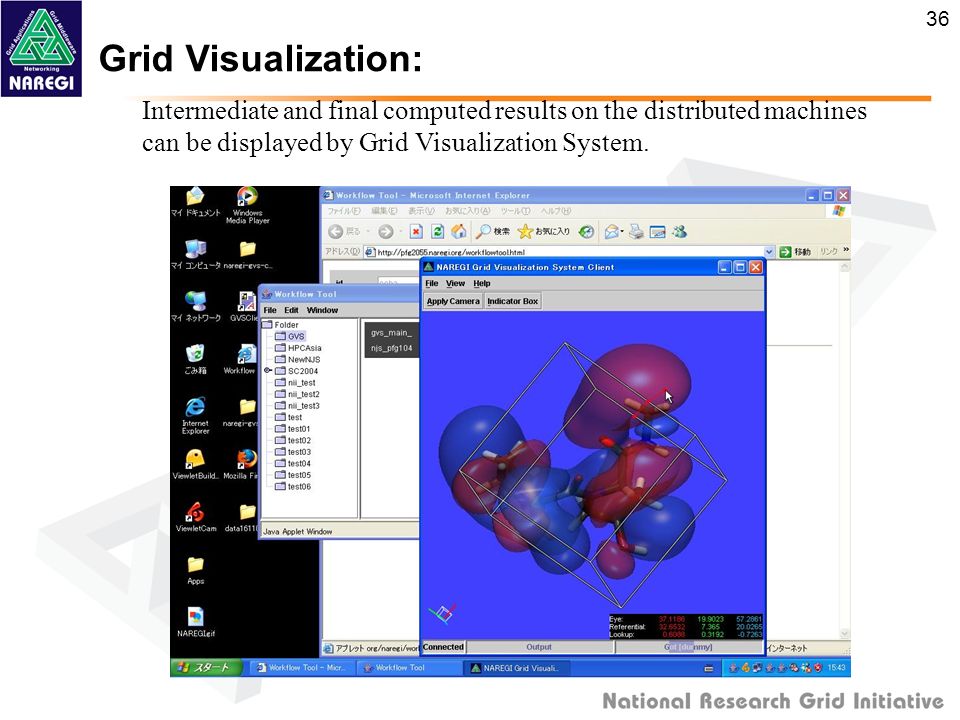The width and height of the screenshot is (960, 720).
Task: Open the My Documents desktop icon
Action: point(195,202)
